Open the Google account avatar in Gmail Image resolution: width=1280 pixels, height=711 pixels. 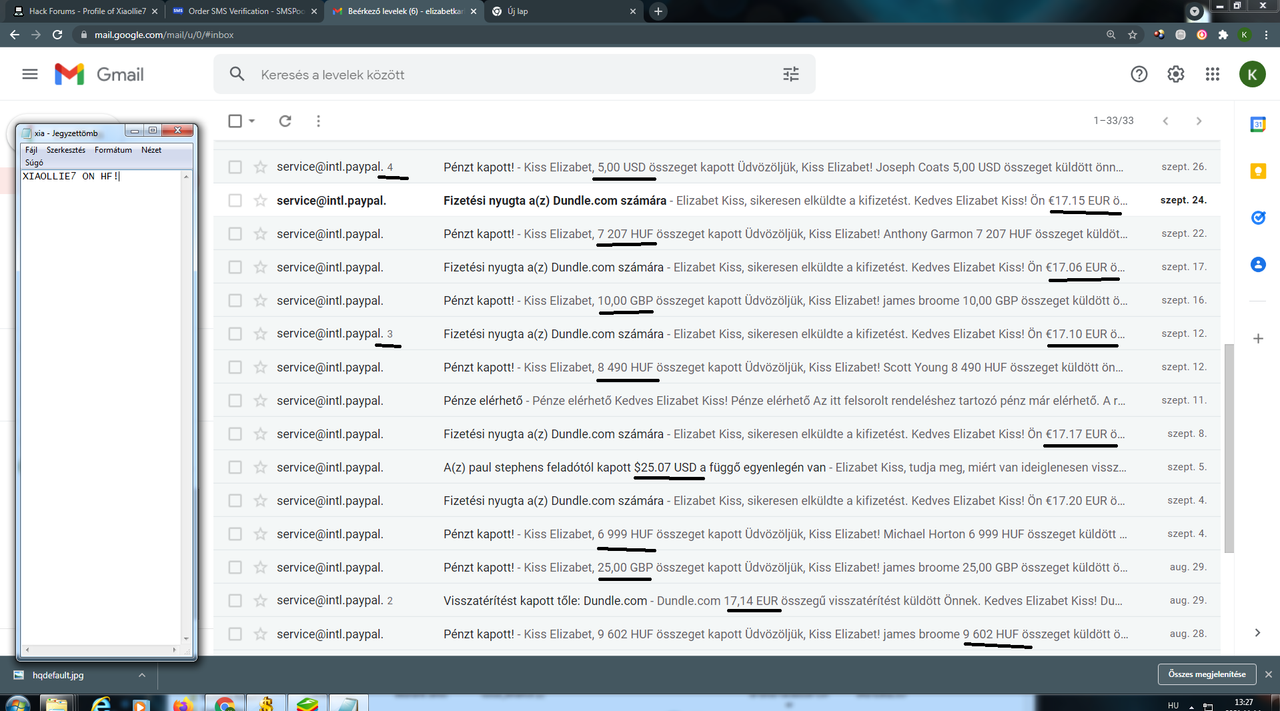click(1252, 74)
